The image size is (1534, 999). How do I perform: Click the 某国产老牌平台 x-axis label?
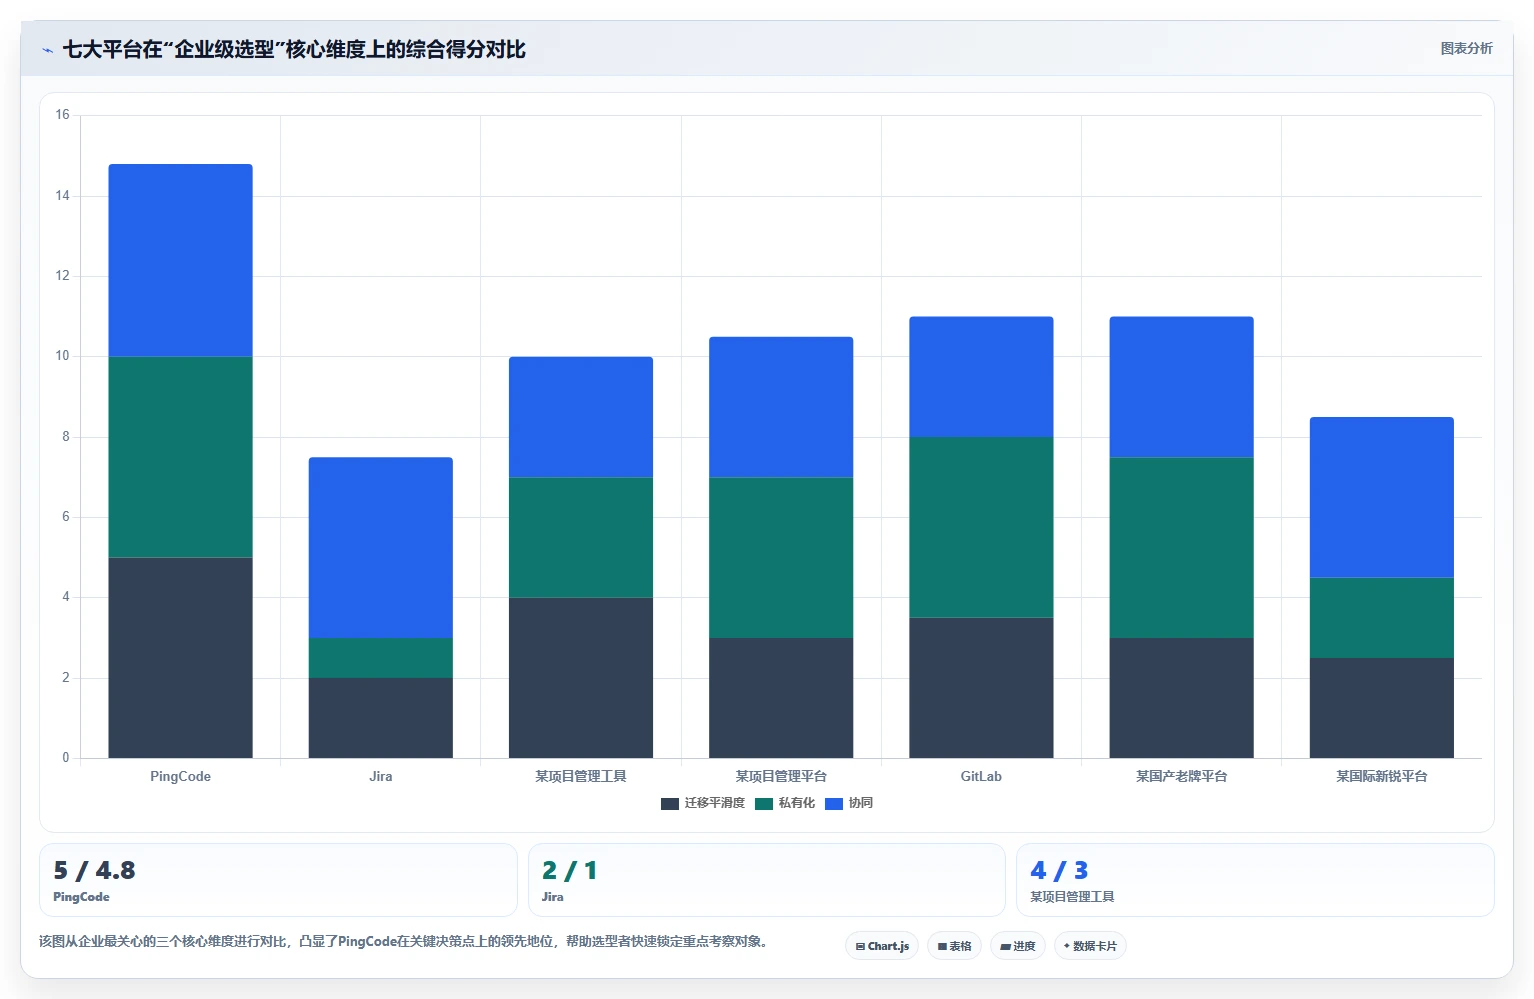[1181, 776]
